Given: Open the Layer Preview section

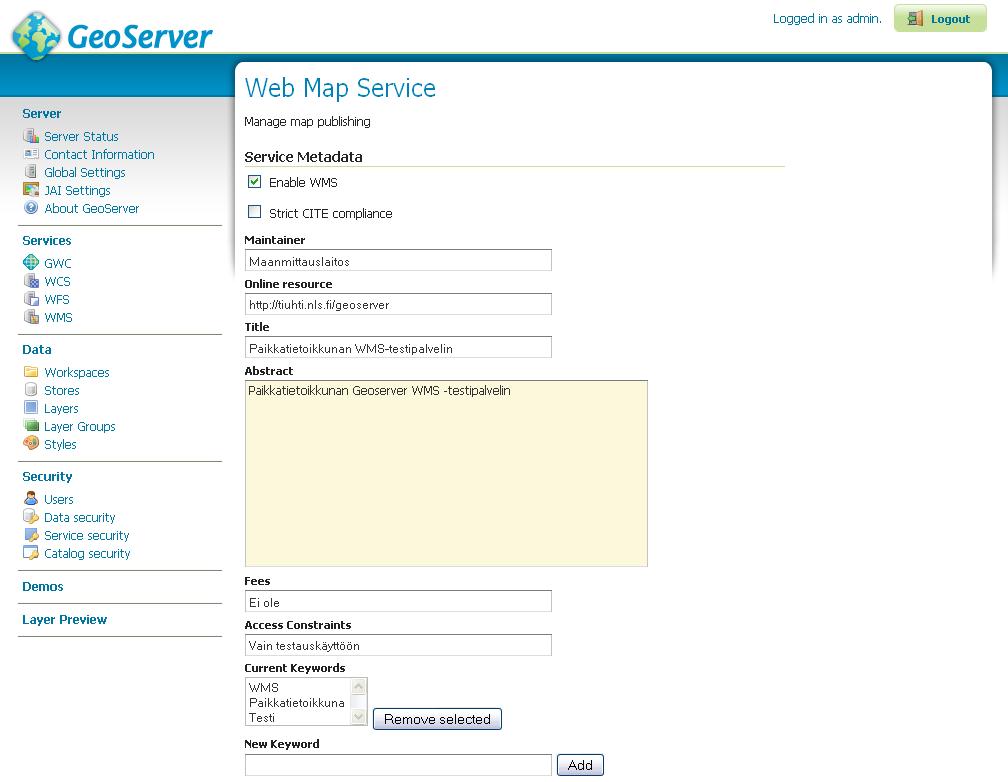Looking at the screenshot, I should (x=64, y=619).
